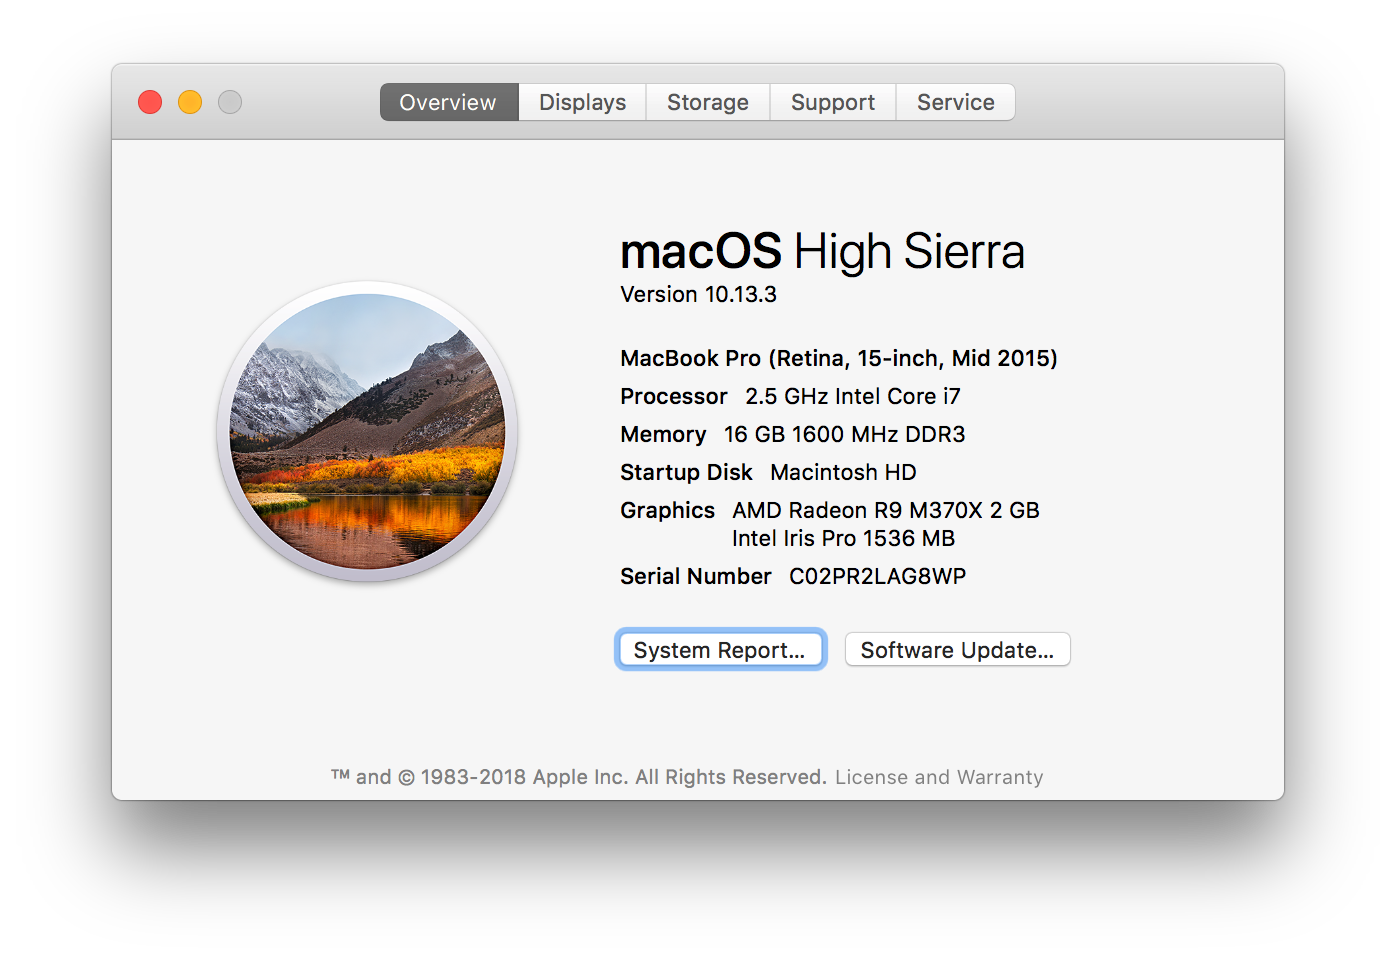Select the serial number C02PR2LAG8WP

(877, 576)
